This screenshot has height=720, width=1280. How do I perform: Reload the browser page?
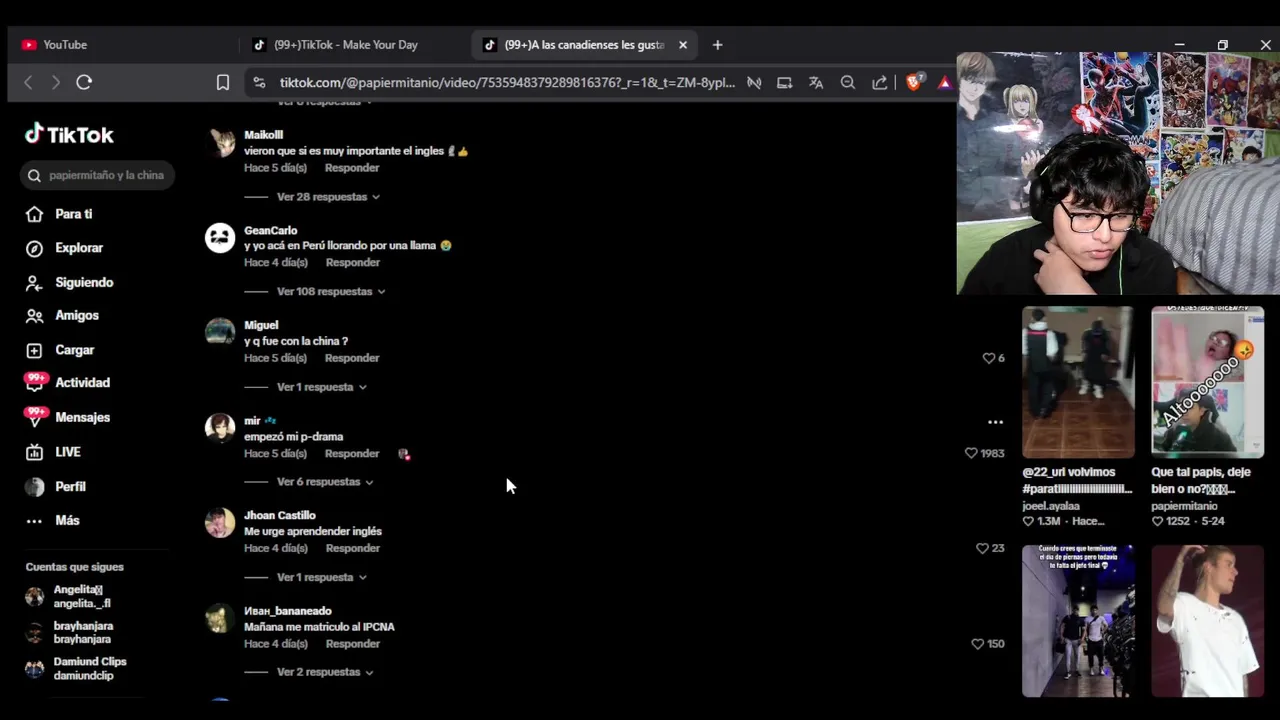(x=84, y=83)
